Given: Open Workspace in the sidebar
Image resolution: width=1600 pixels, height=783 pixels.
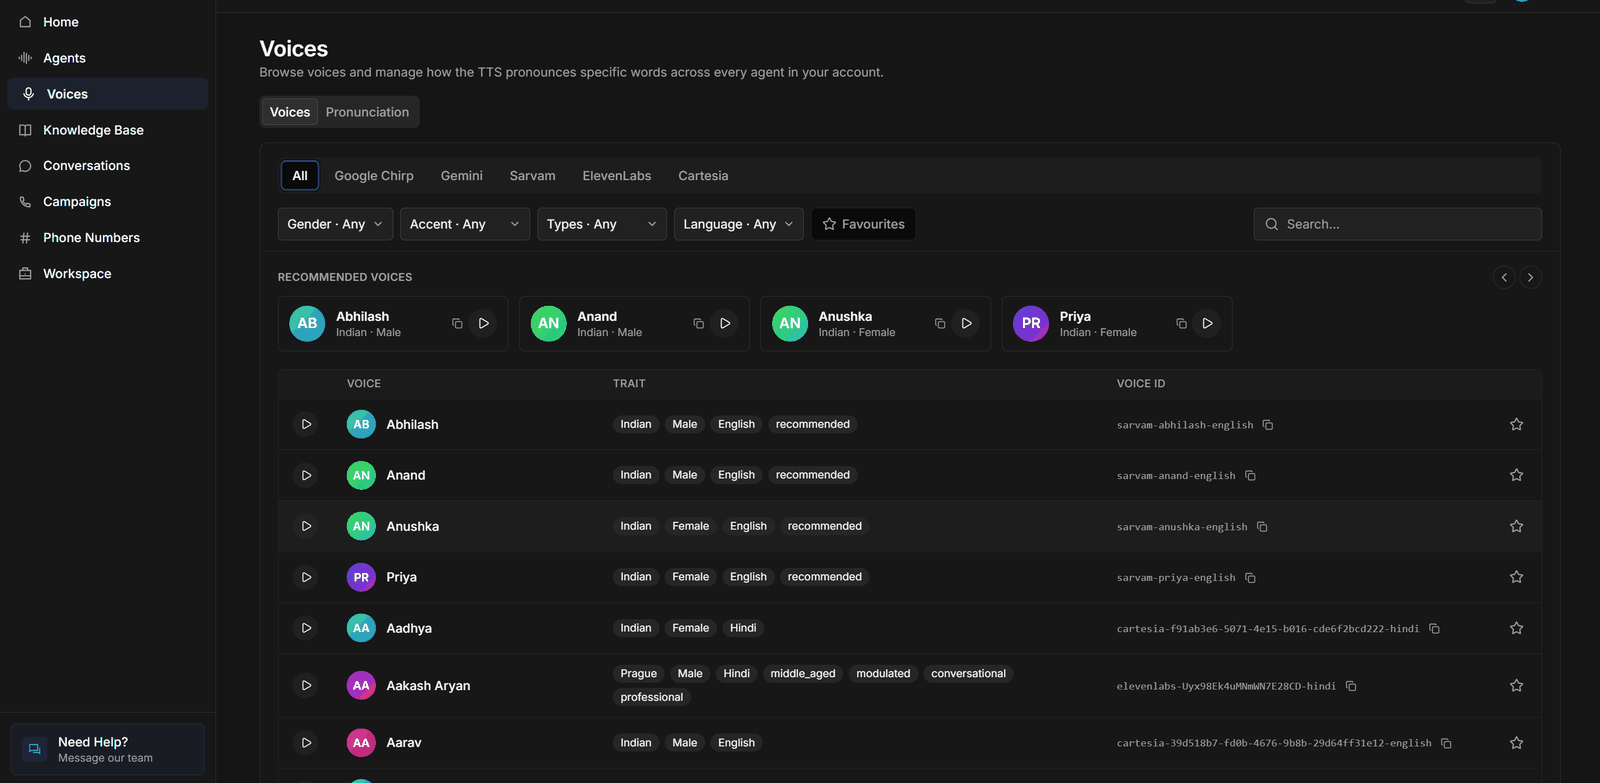Looking at the screenshot, I should pos(108,274).
